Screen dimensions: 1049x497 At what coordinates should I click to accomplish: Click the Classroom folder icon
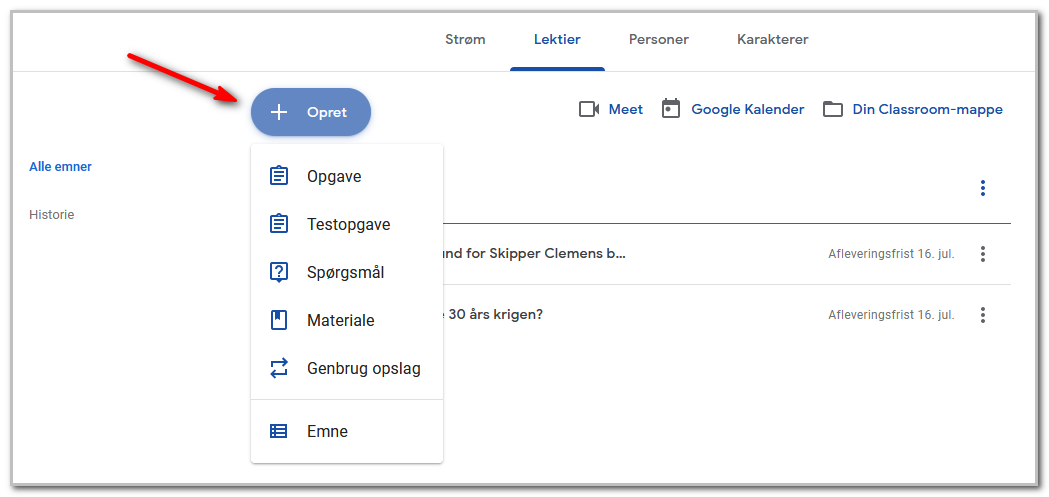pyautogui.click(x=833, y=109)
